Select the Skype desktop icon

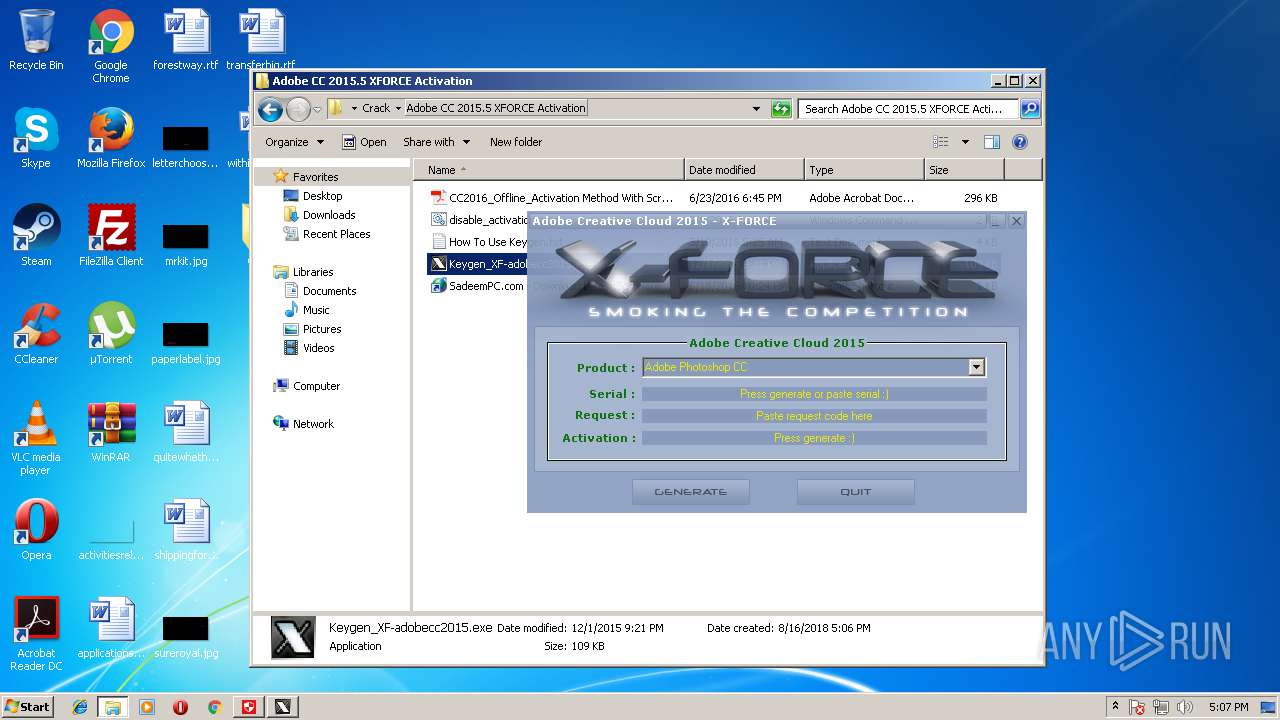(36, 138)
